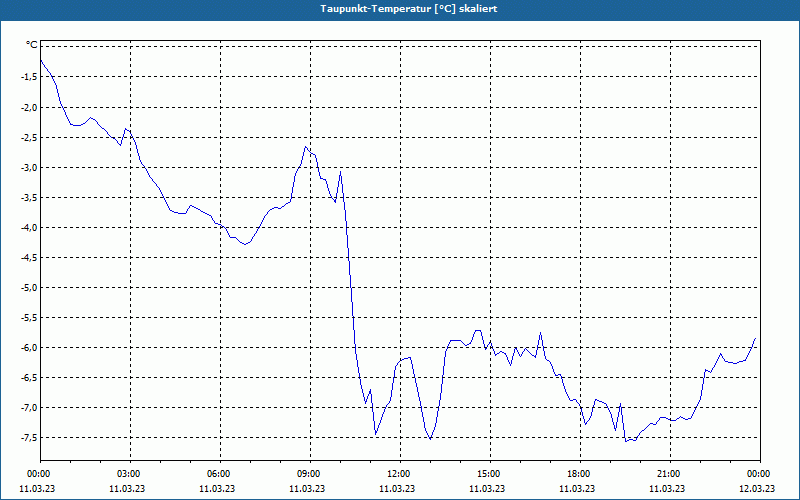Select the -5,0 y-axis value
Screen dimensions: 800x500
point(29,288)
